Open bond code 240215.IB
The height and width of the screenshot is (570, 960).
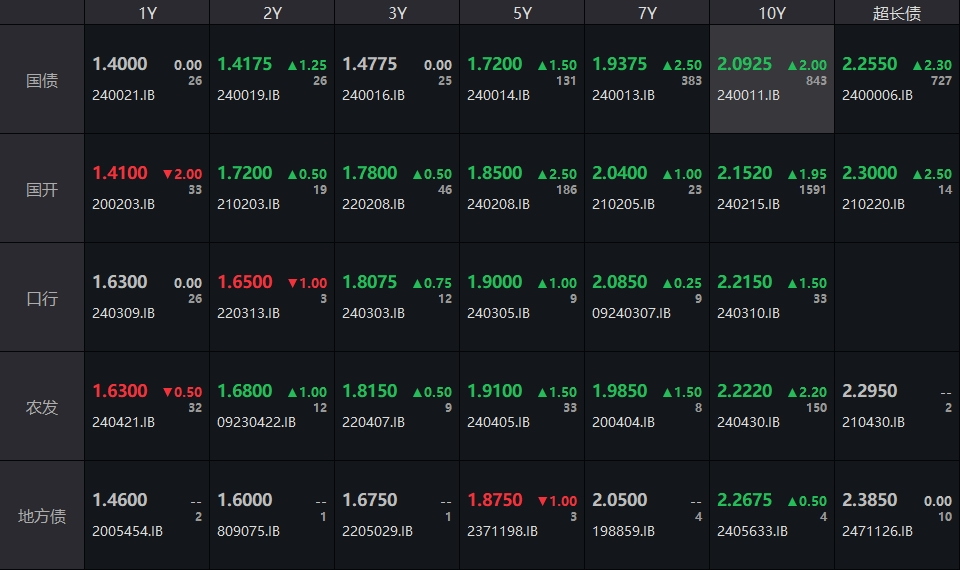click(x=748, y=204)
